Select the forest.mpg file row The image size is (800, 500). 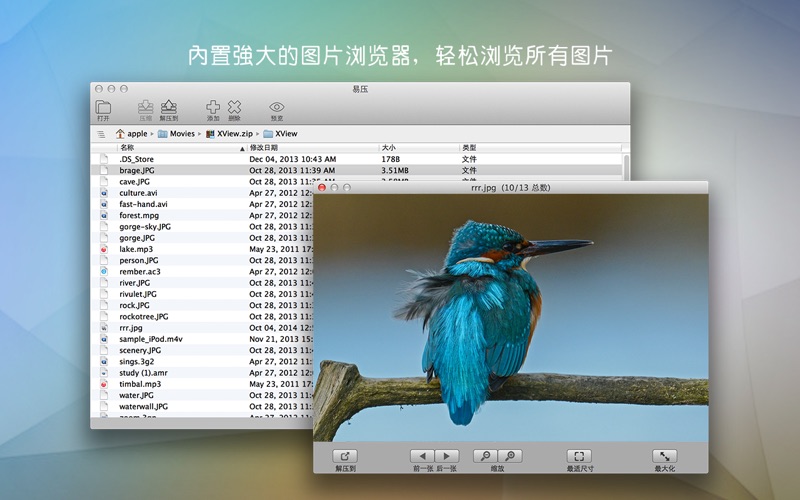tap(138, 215)
